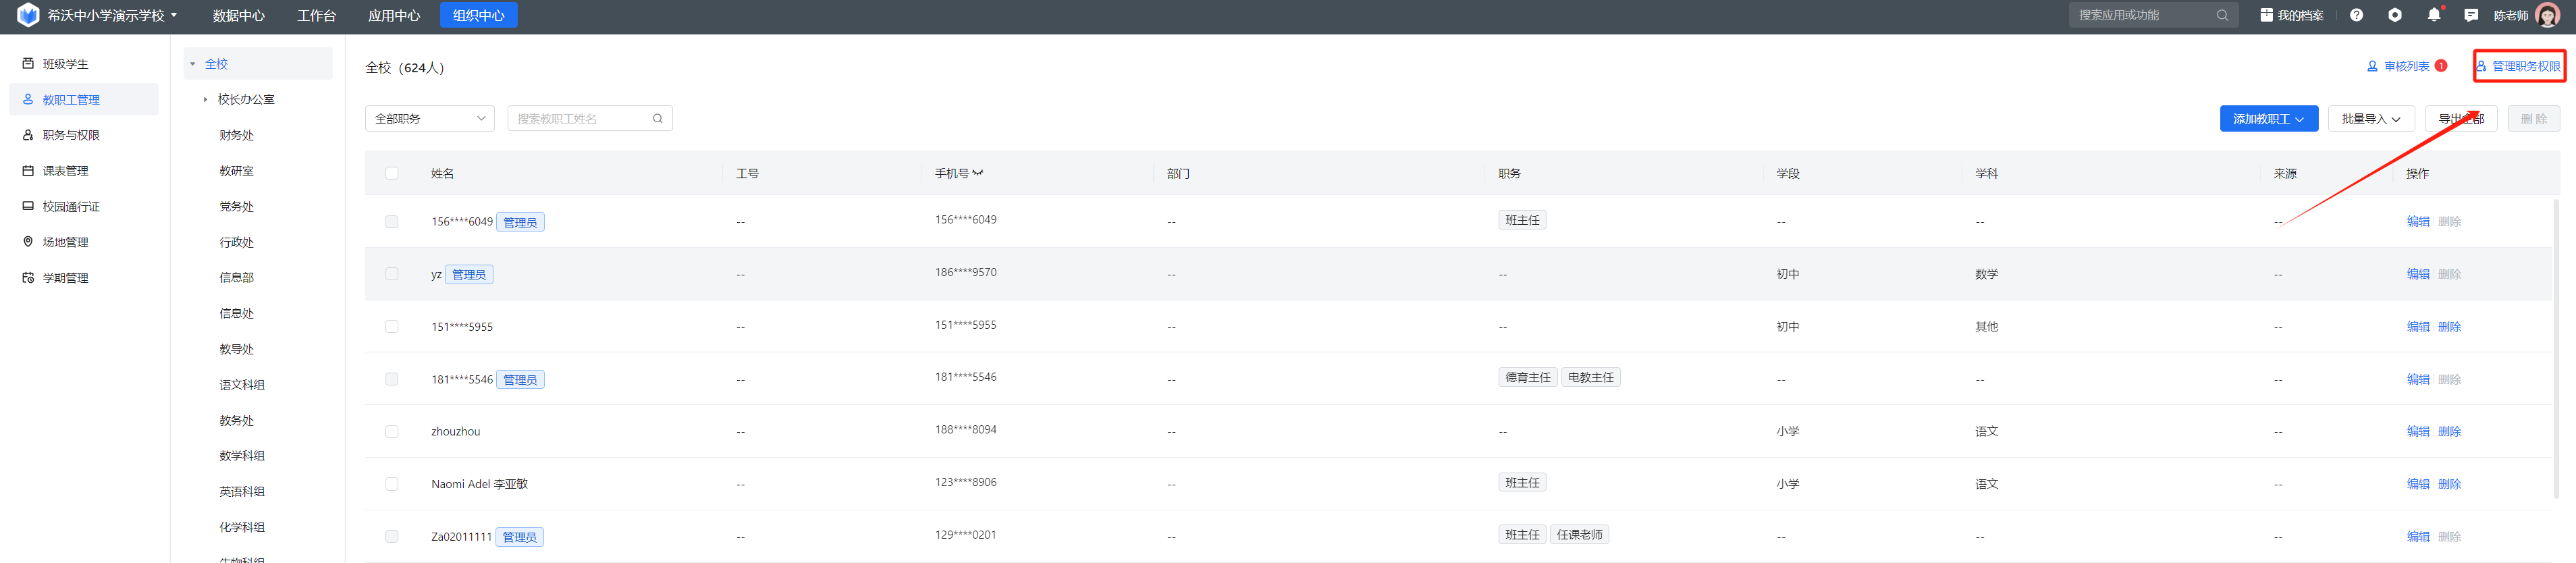
Task: Click 场地管理 location icon
Action: coord(28,242)
